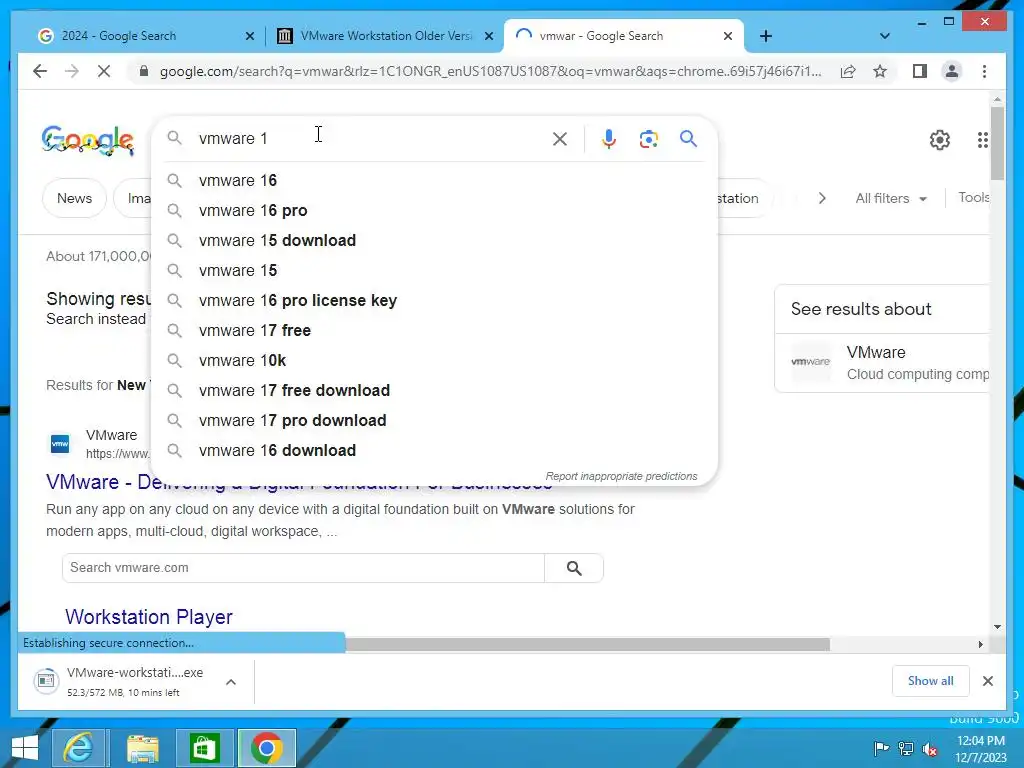Screen dimensions: 1024x768
Task: Choose the suggestion vmware 10k
Action: click(434, 360)
